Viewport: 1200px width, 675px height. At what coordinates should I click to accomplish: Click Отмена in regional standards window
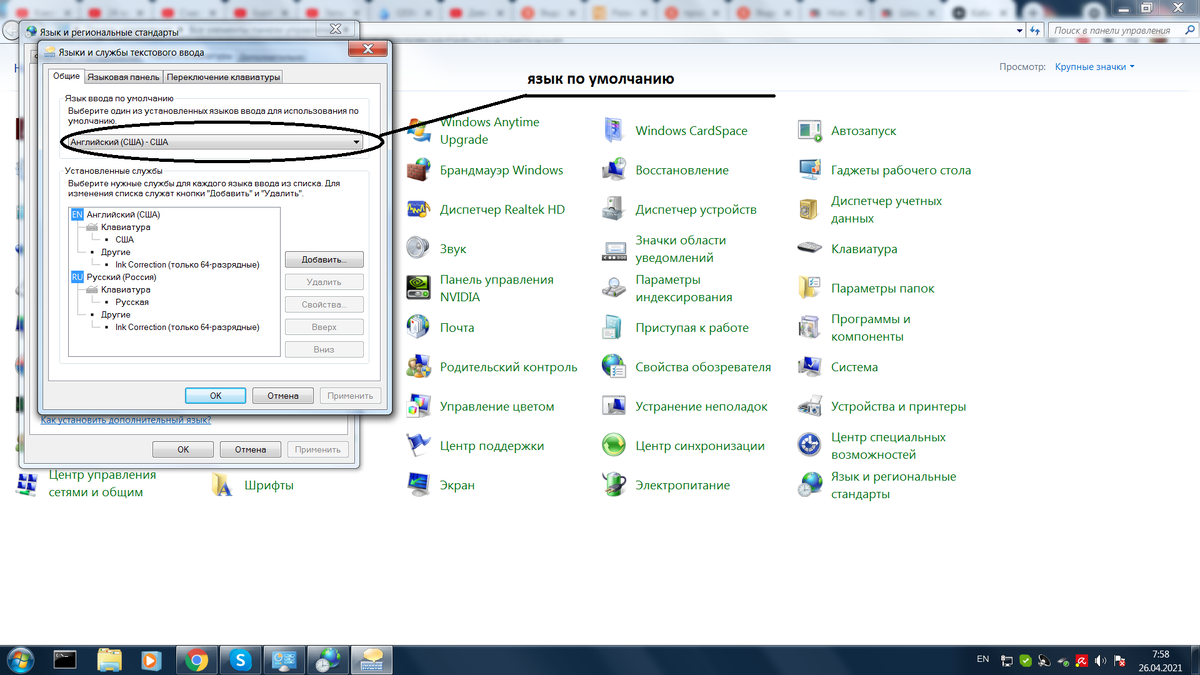250,449
